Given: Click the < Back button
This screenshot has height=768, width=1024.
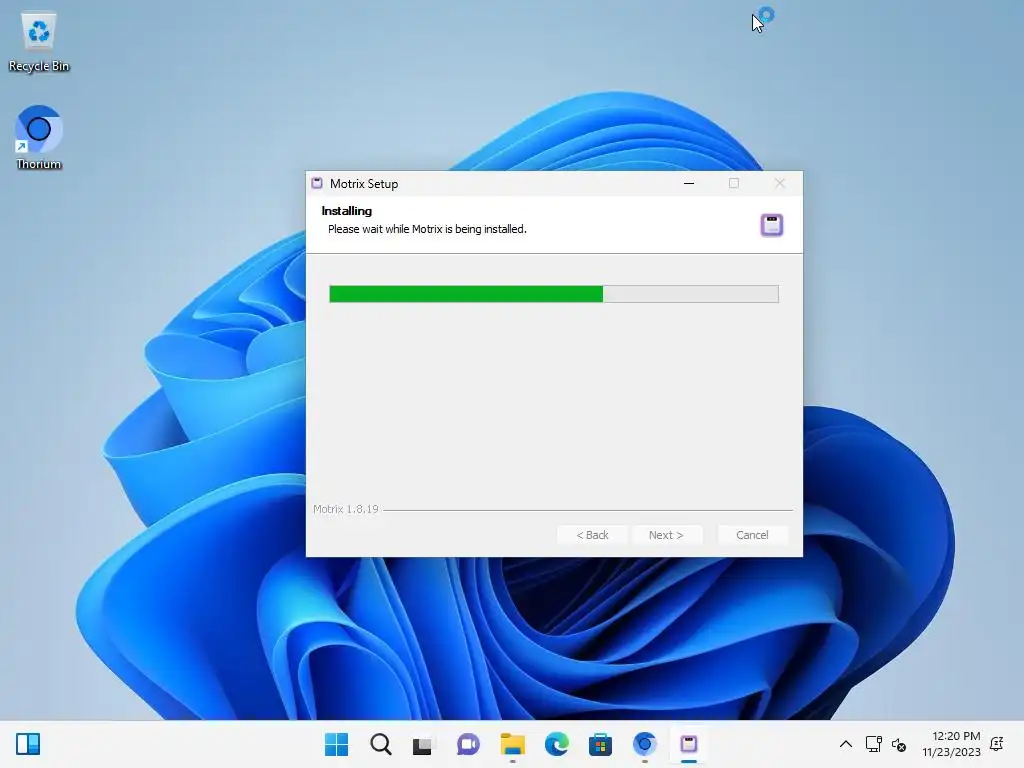Looking at the screenshot, I should pos(592,535).
